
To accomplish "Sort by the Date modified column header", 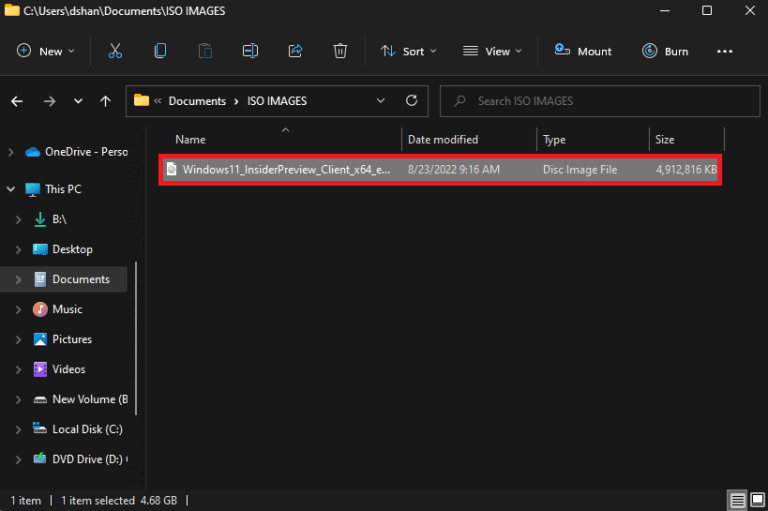I will point(442,140).
